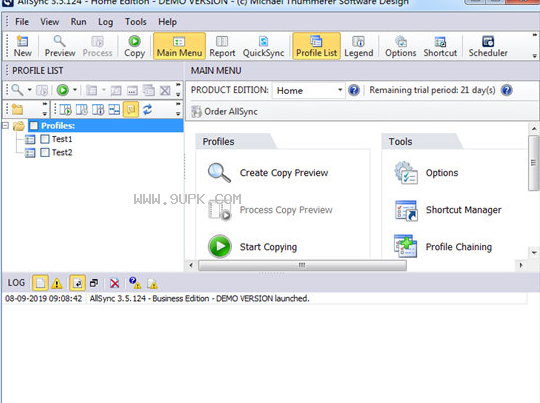Open the Product Edition combo box
540x403 pixels.
point(309,90)
